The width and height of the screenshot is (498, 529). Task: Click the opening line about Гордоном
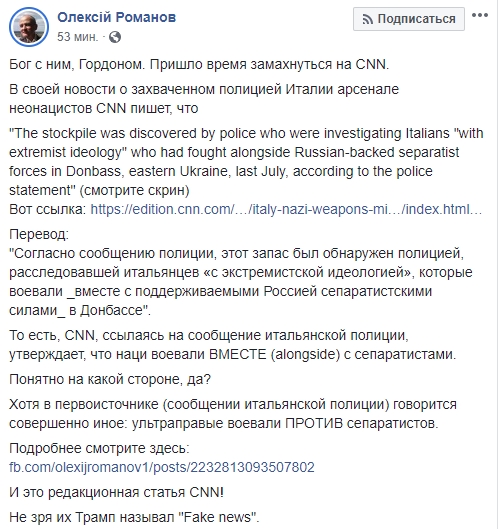[199, 64]
